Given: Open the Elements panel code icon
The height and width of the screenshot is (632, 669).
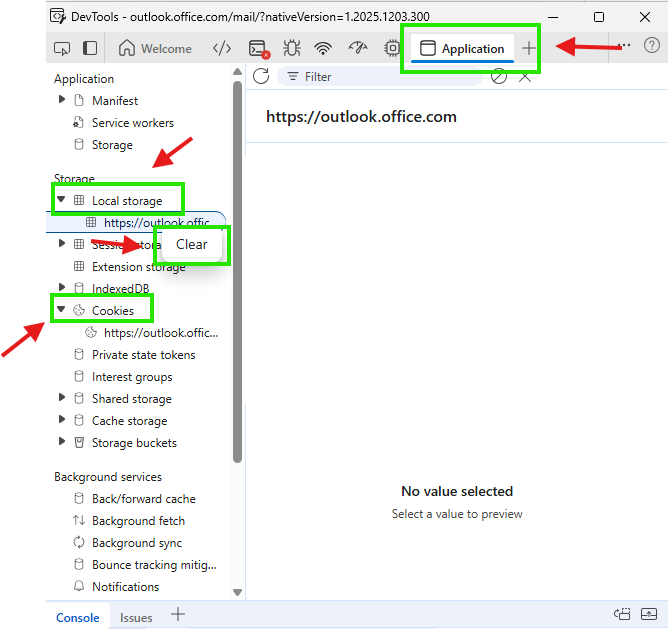Looking at the screenshot, I should coord(222,48).
